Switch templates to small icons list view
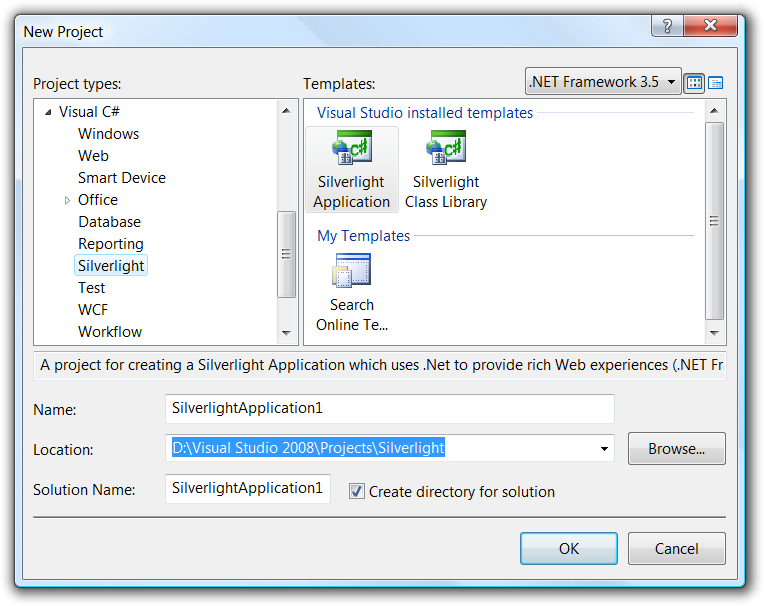 click(715, 83)
